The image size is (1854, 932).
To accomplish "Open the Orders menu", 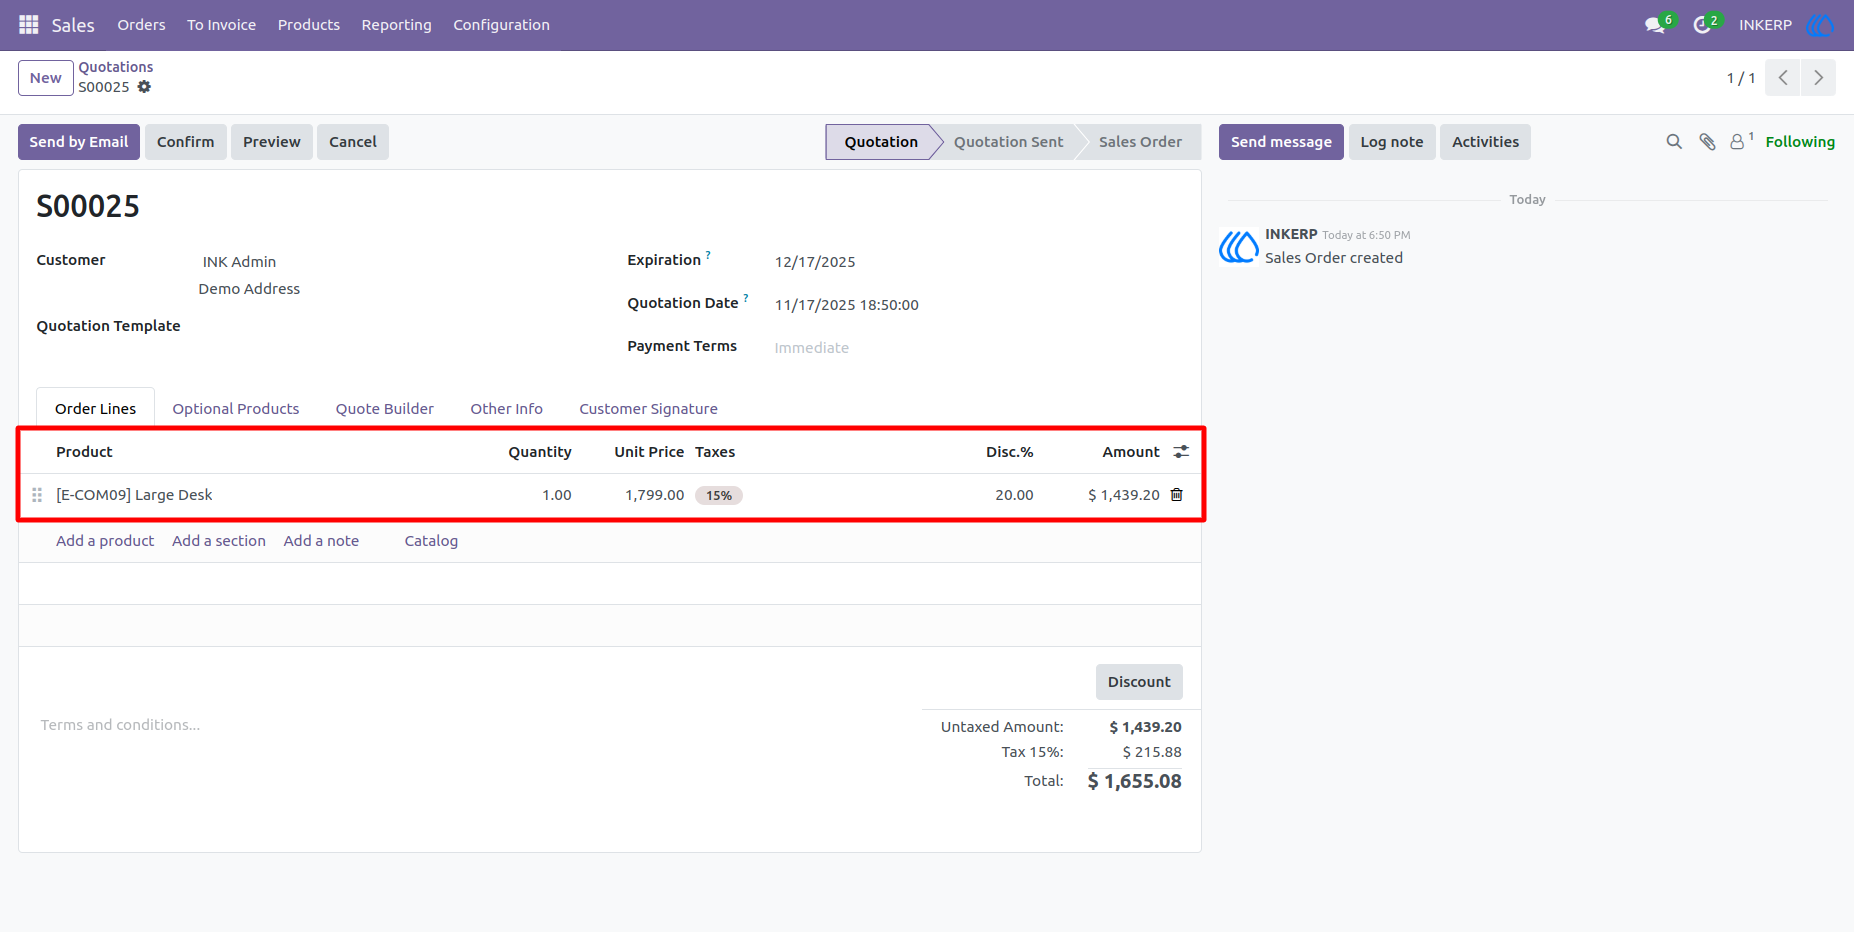I will pos(141,25).
